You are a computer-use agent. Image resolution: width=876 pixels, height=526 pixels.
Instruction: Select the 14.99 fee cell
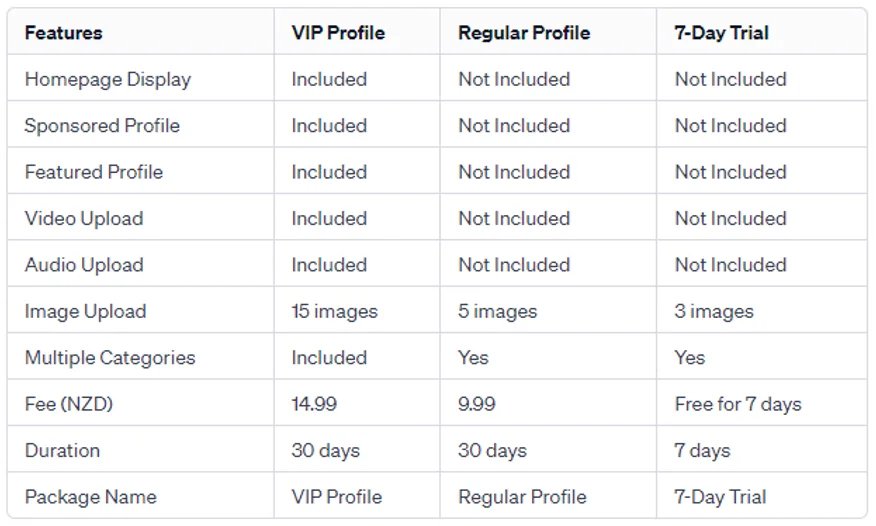pyautogui.click(x=314, y=404)
